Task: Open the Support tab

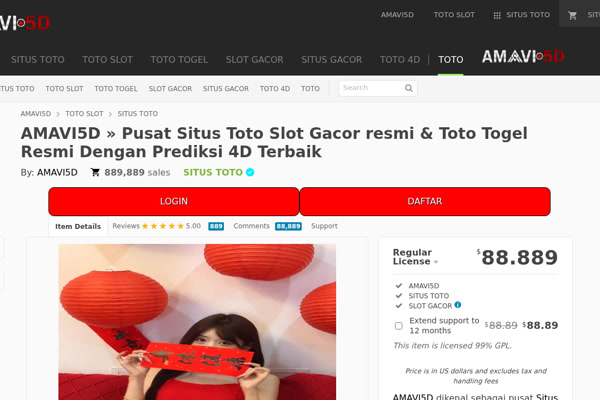Action: tap(324, 226)
